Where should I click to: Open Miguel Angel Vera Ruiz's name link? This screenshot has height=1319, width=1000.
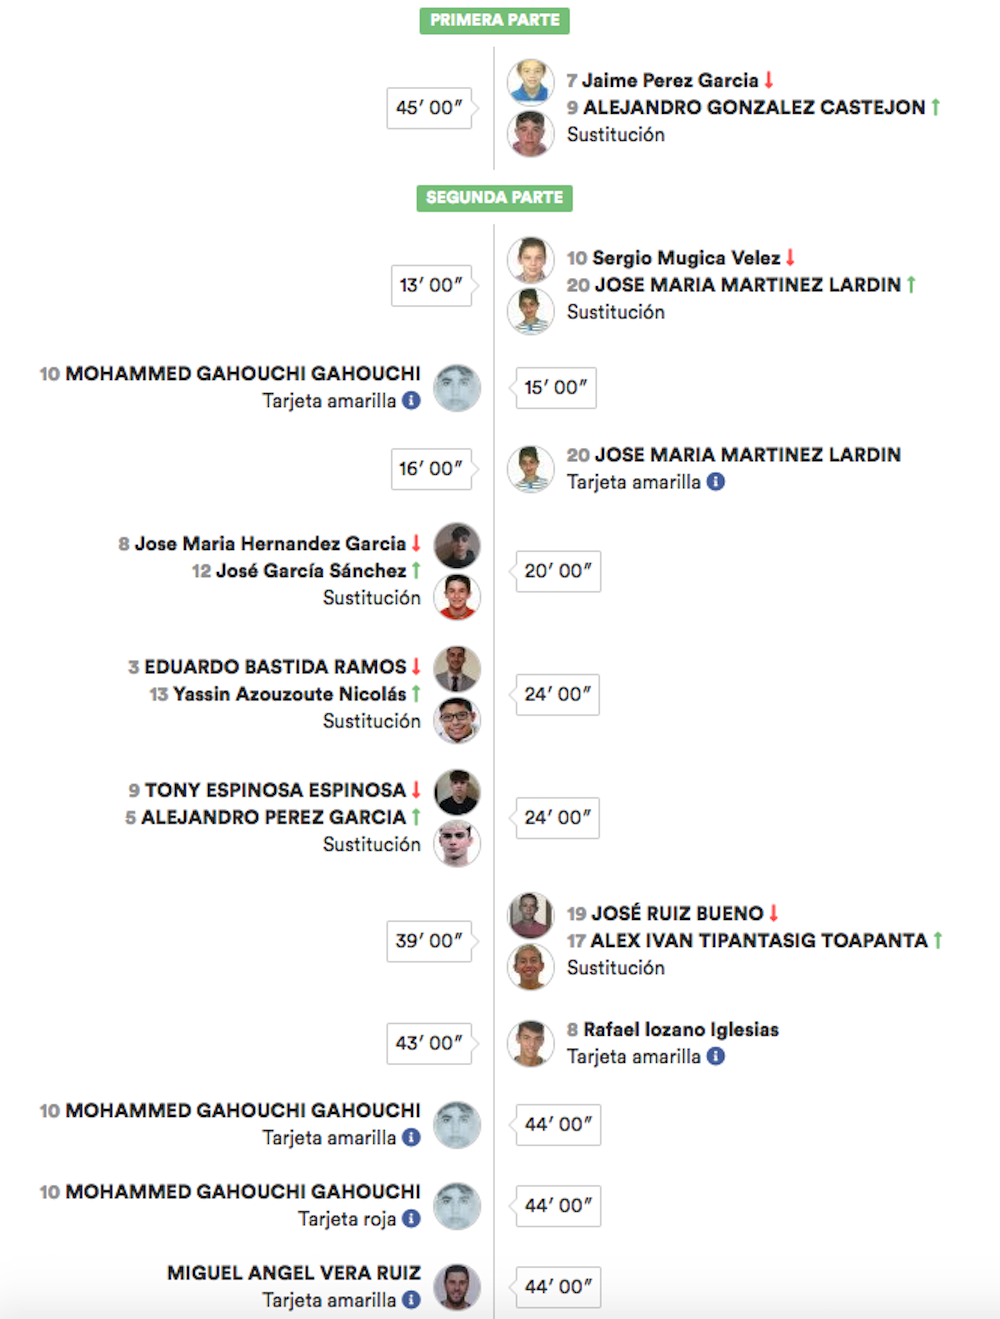pyautogui.click(x=293, y=1273)
